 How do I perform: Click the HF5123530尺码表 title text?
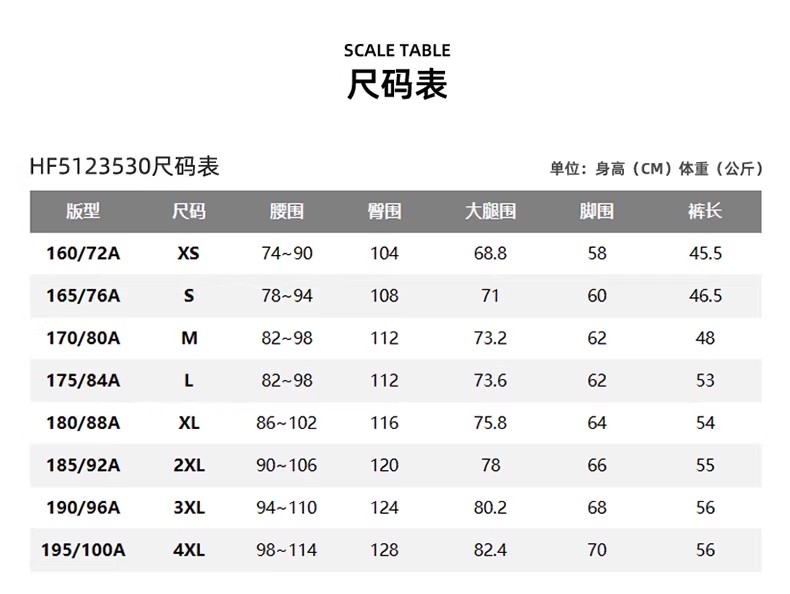tap(125, 167)
